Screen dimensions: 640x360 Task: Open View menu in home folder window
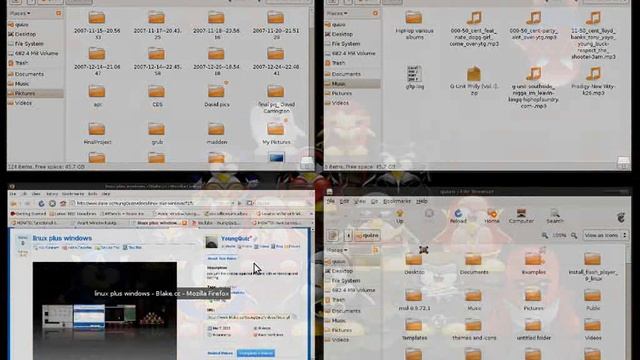[360, 201]
